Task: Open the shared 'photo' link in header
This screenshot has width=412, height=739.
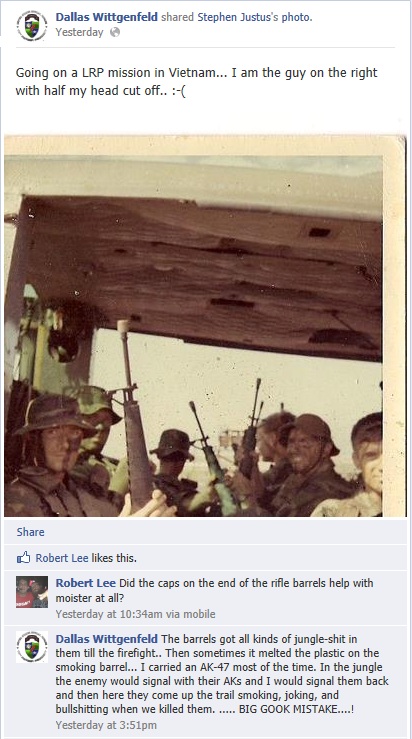Action: click(x=296, y=17)
